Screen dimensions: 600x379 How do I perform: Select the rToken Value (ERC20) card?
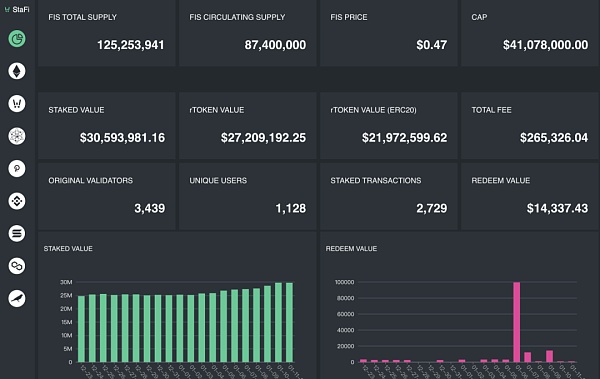[389, 125]
